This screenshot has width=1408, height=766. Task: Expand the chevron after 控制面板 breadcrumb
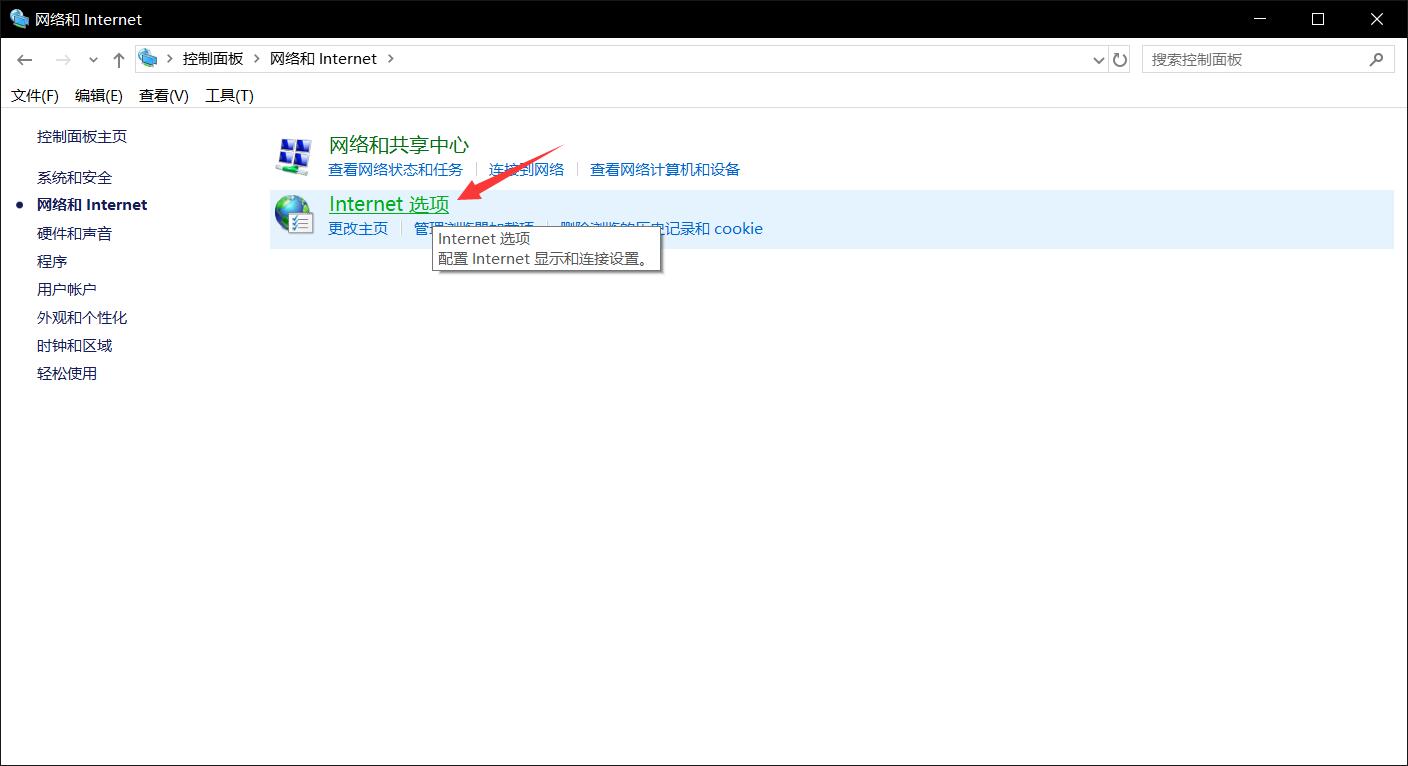pyautogui.click(x=257, y=59)
